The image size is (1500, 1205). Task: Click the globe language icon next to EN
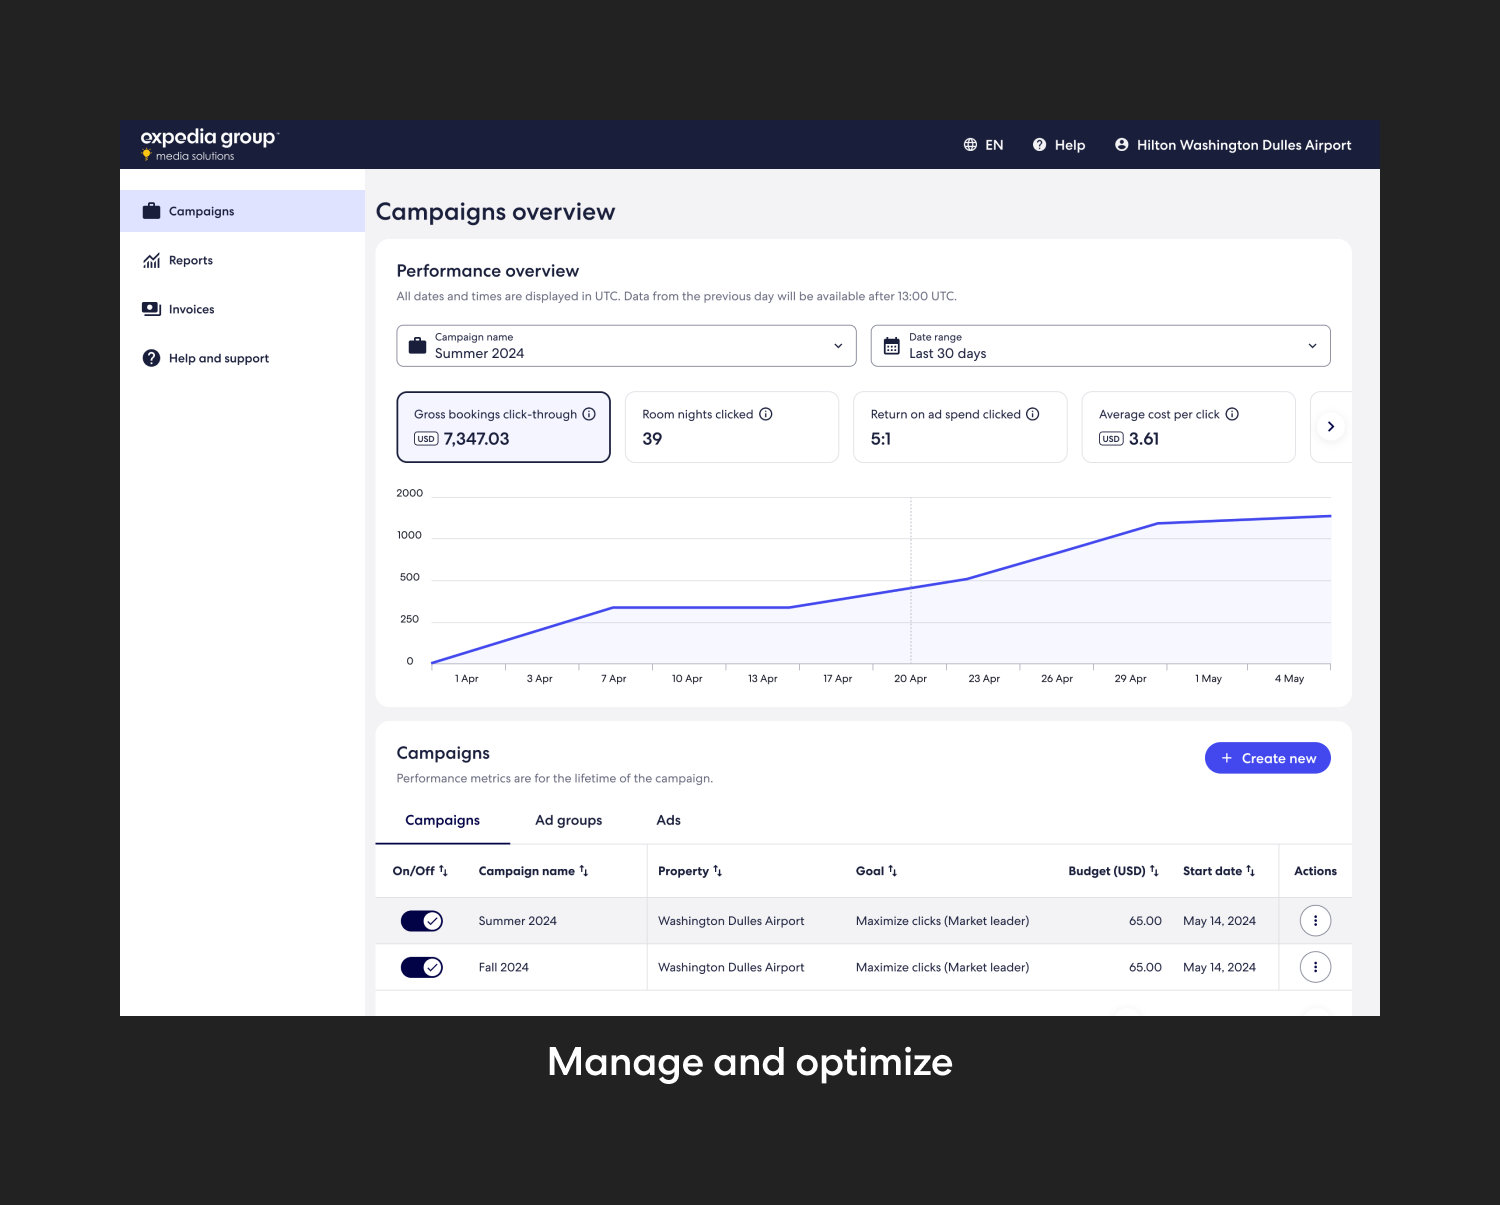point(970,144)
